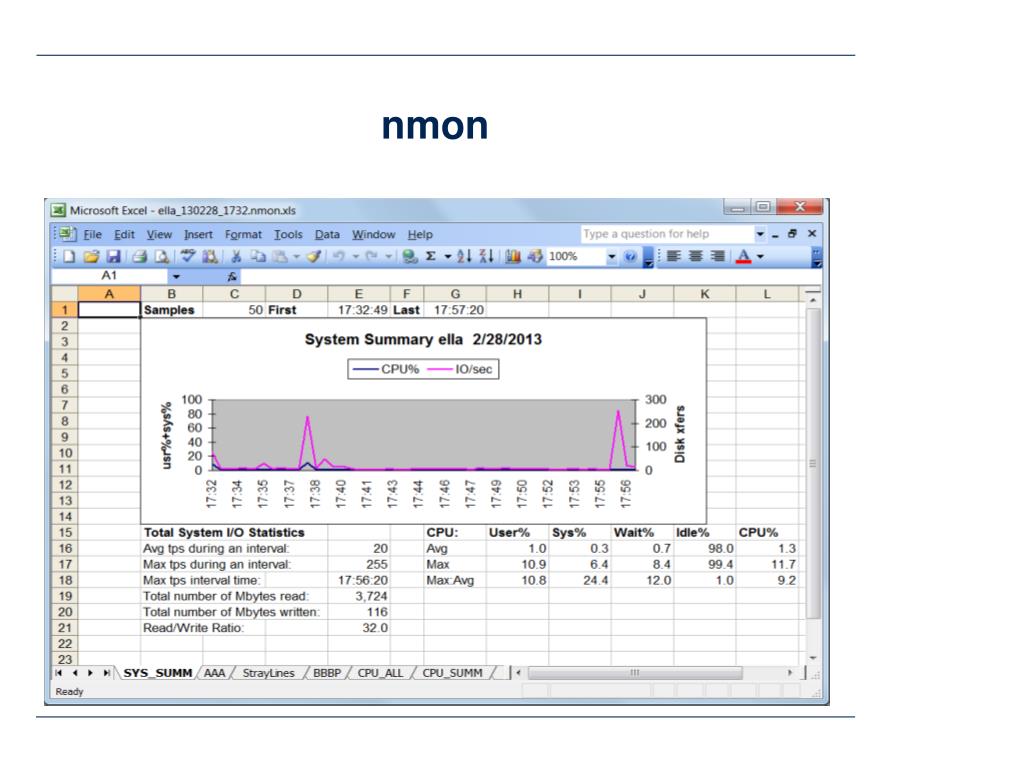Image resolution: width=1024 pixels, height=768 pixels.
Task: Activate the Format Painter brush
Action: tap(313, 257)
